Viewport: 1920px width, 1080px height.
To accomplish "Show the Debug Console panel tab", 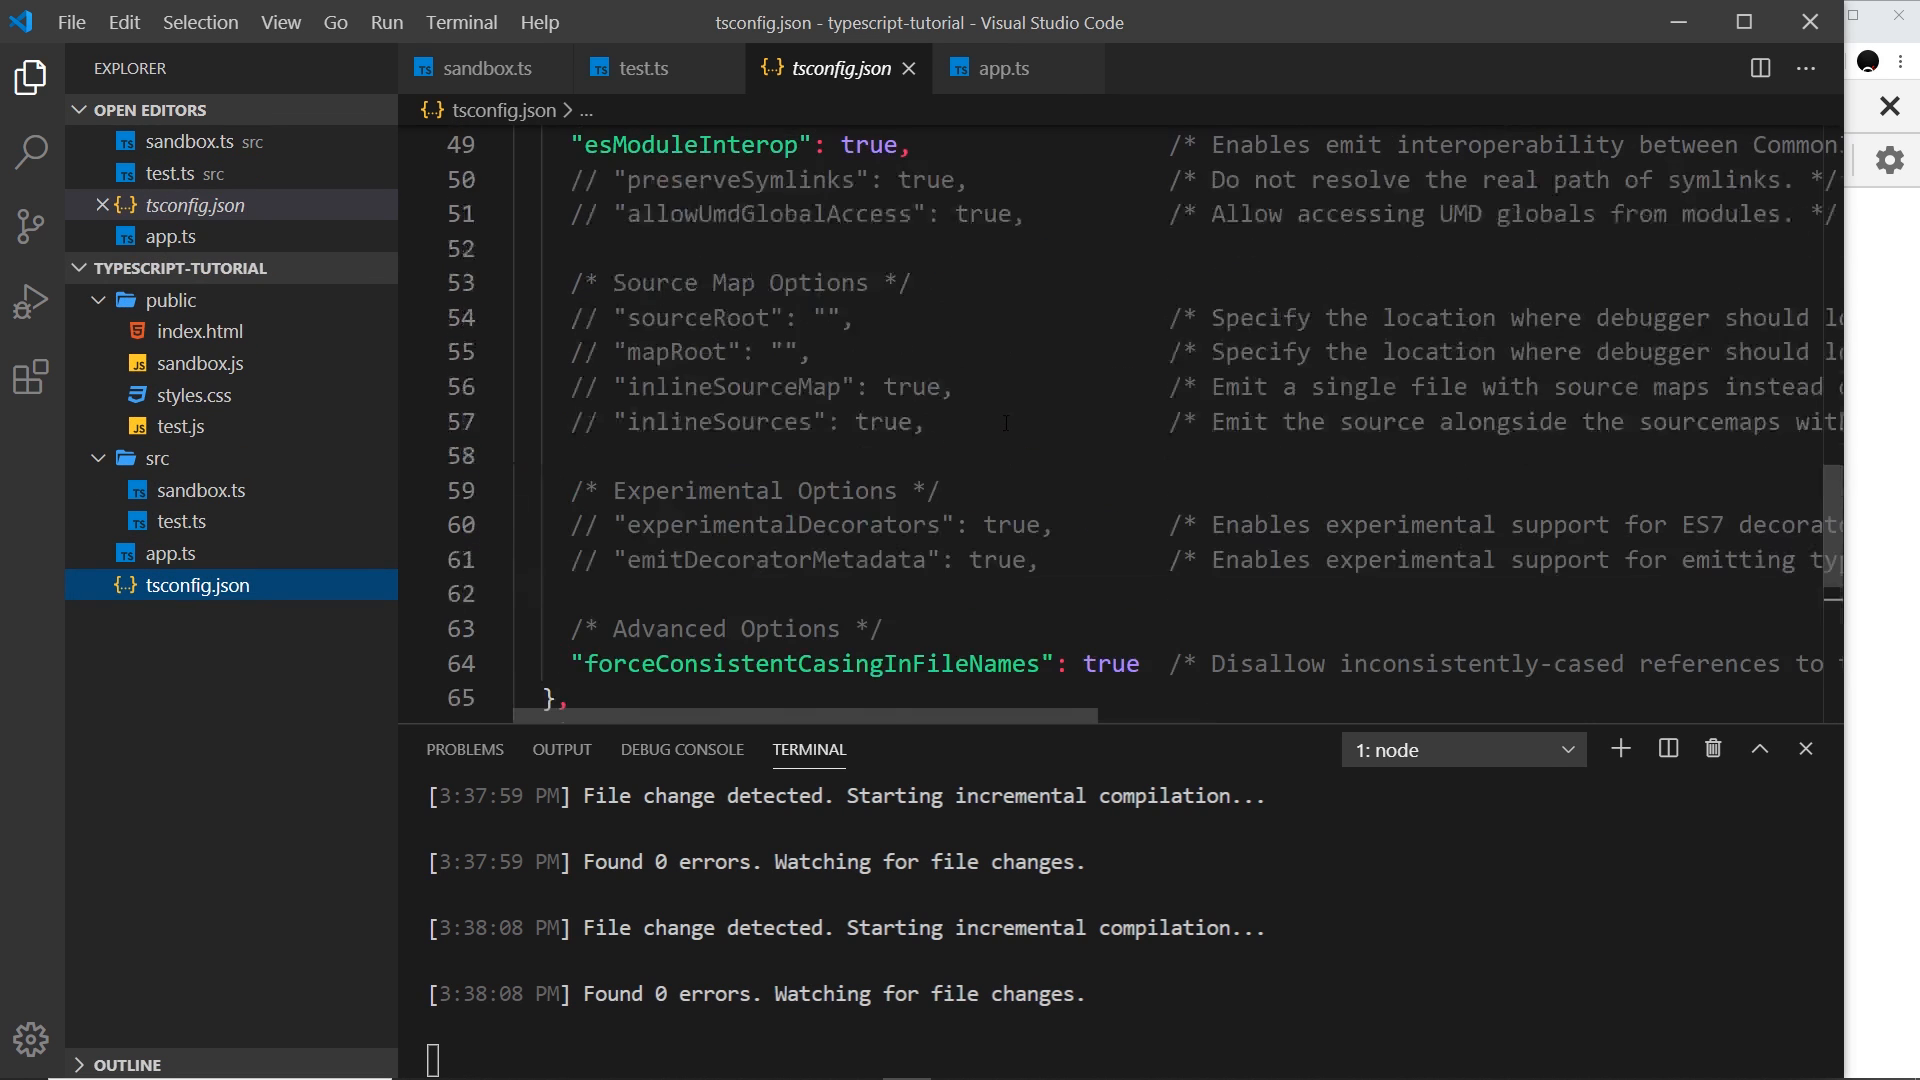I will pos(682,750).
